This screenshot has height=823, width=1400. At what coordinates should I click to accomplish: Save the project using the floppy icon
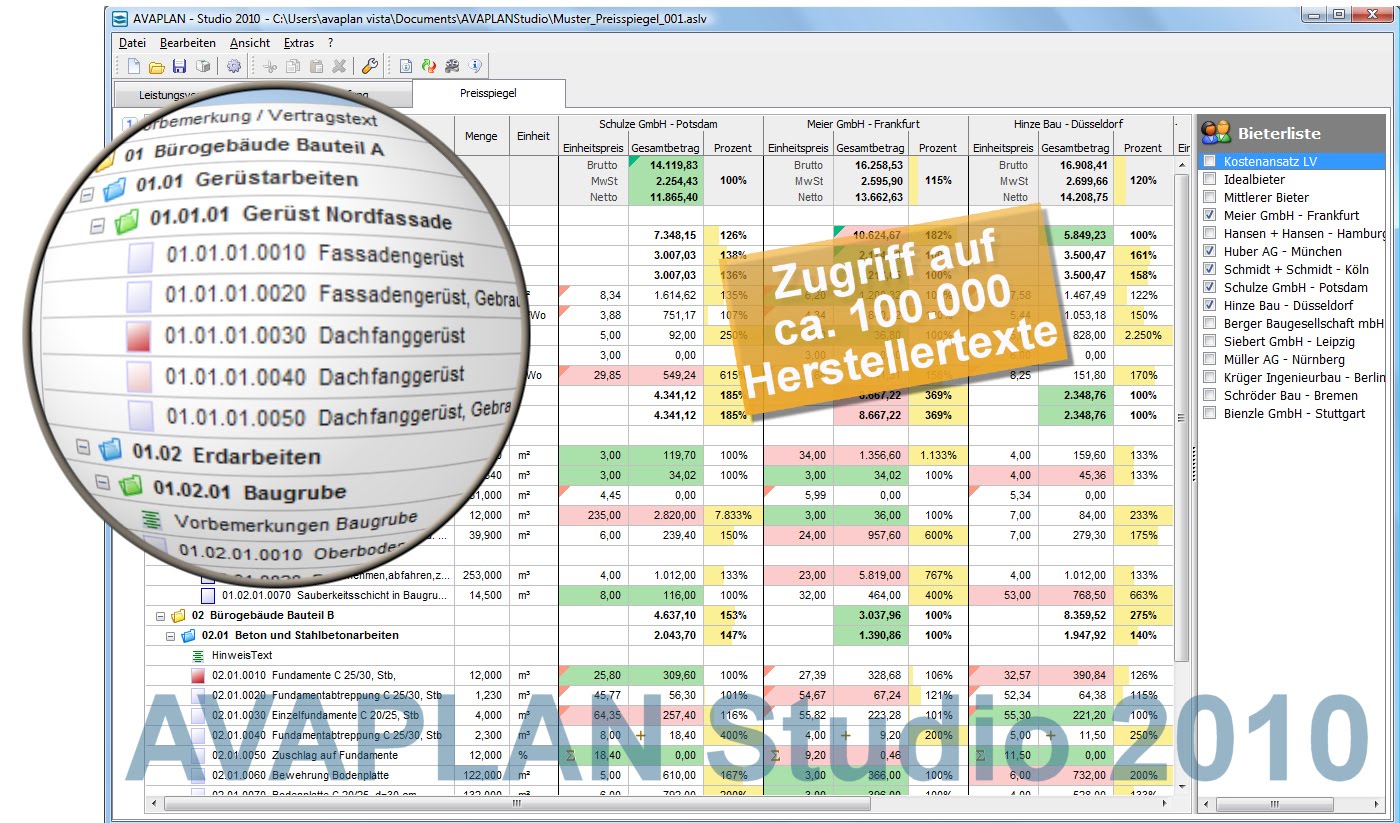180,67
